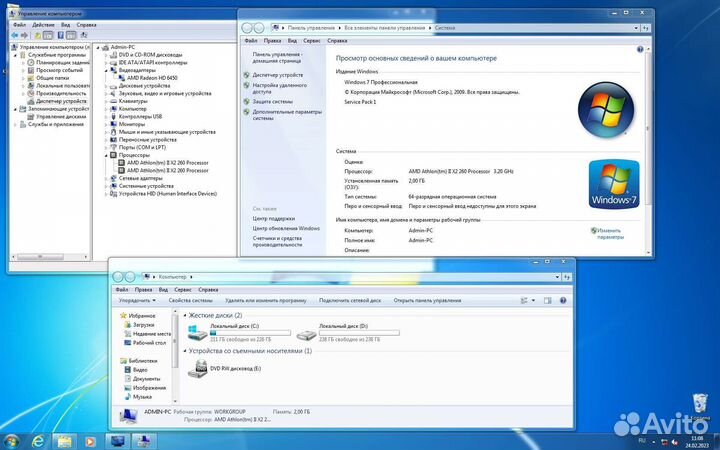Open Windows Media Player from taskbar
720x450 pixels.
coord(90,442)
